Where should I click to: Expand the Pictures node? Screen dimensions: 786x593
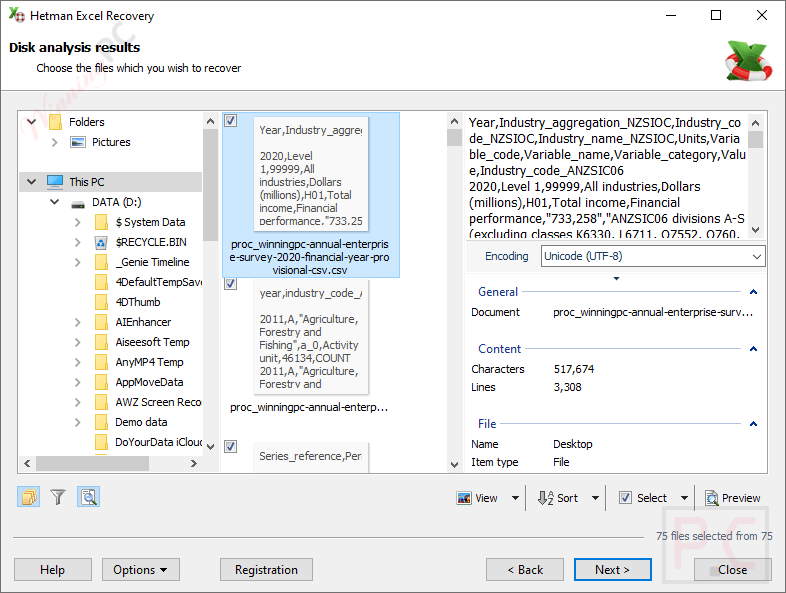[54, 142]
